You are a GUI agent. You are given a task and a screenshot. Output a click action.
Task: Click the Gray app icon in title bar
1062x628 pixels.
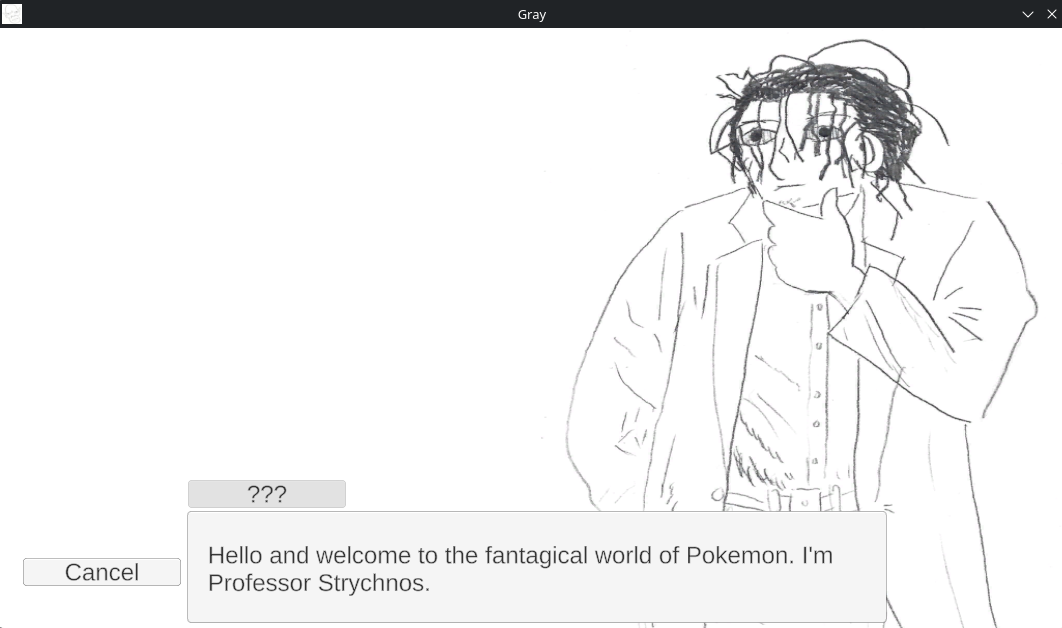(x=12, y=14)
